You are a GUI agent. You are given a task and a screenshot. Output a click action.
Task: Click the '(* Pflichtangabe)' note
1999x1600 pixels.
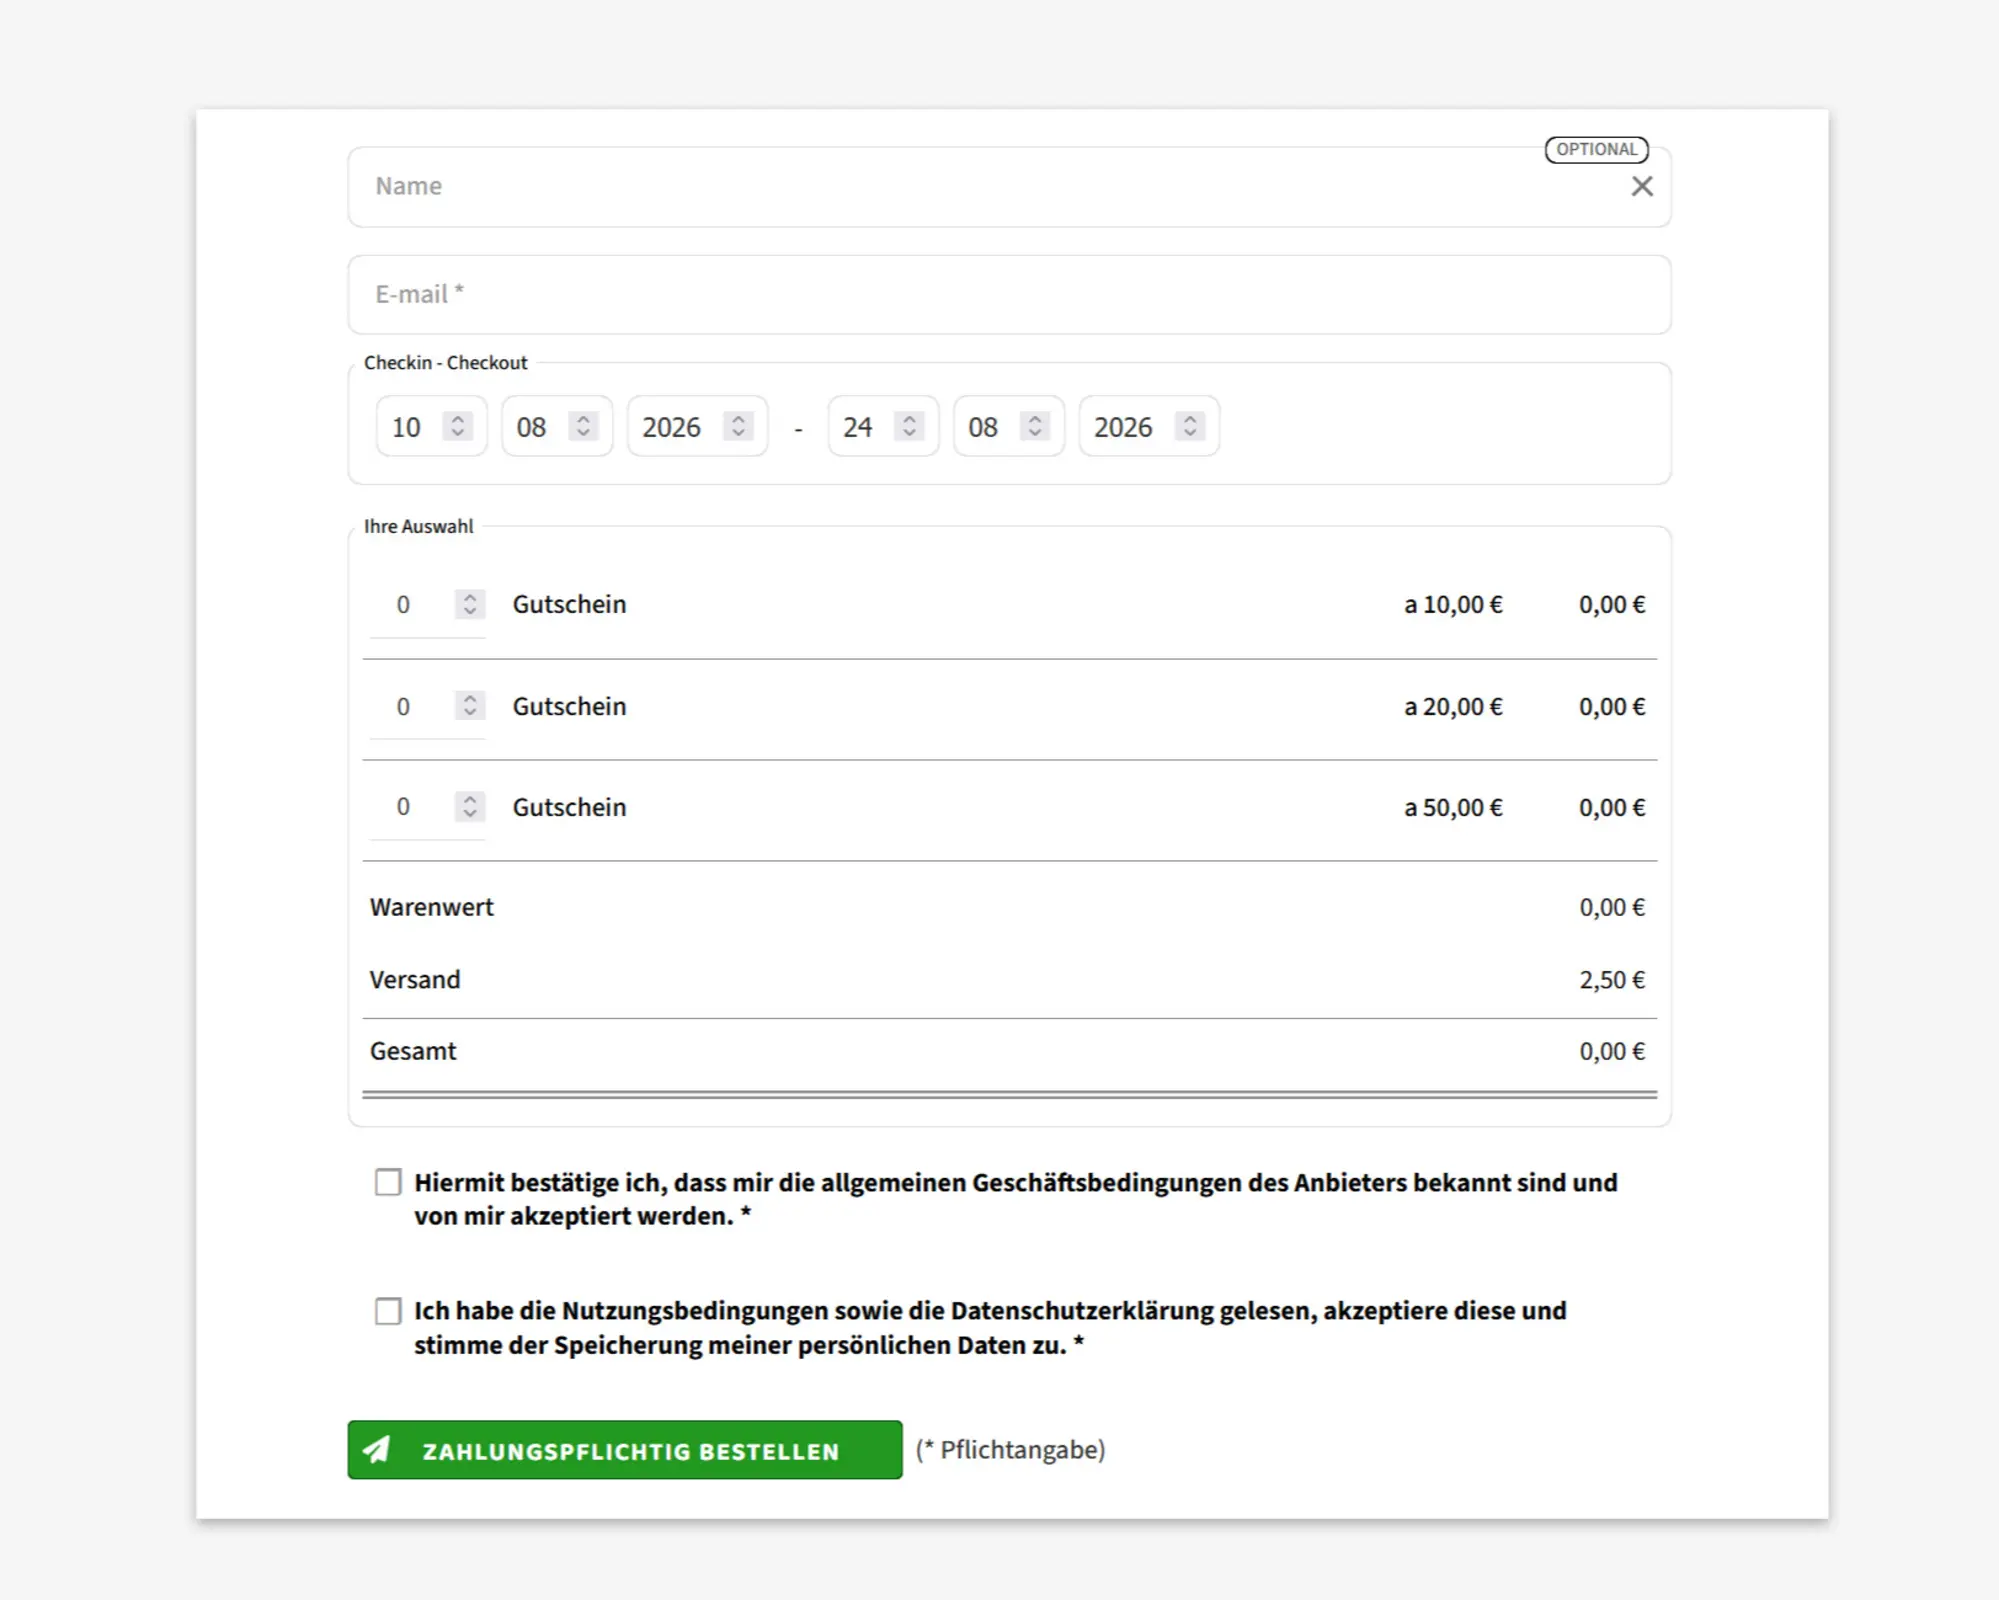(x=1010, y=1450)
